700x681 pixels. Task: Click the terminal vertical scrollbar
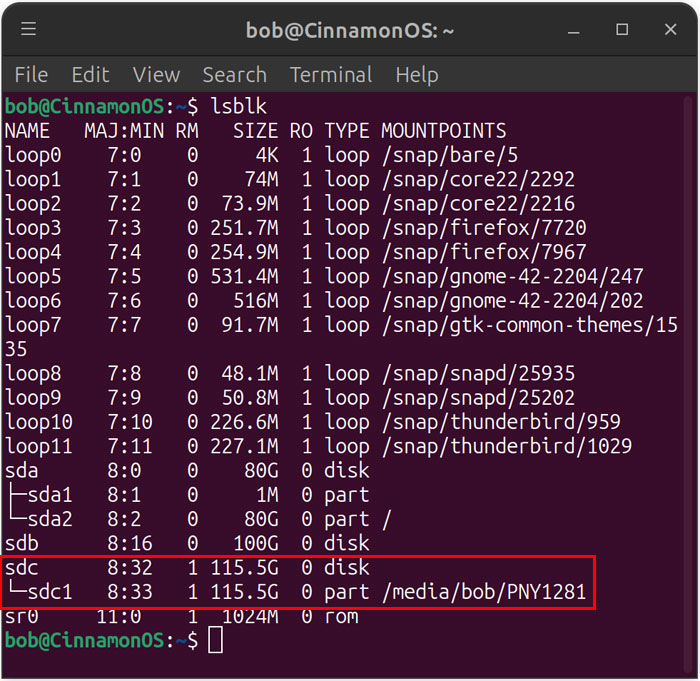coord(688,384)
